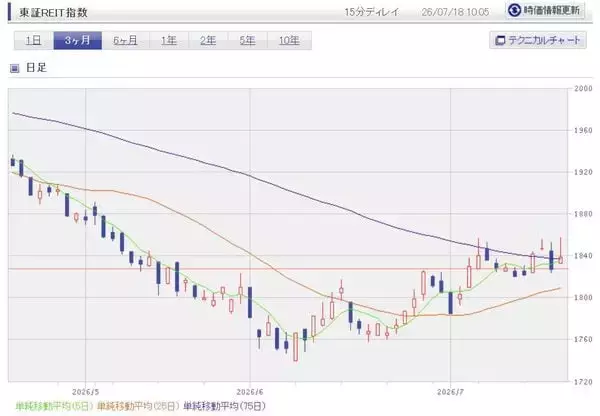Open the テクニカルチャート button
The image size is (600, 416).
[x=538, y=40]
